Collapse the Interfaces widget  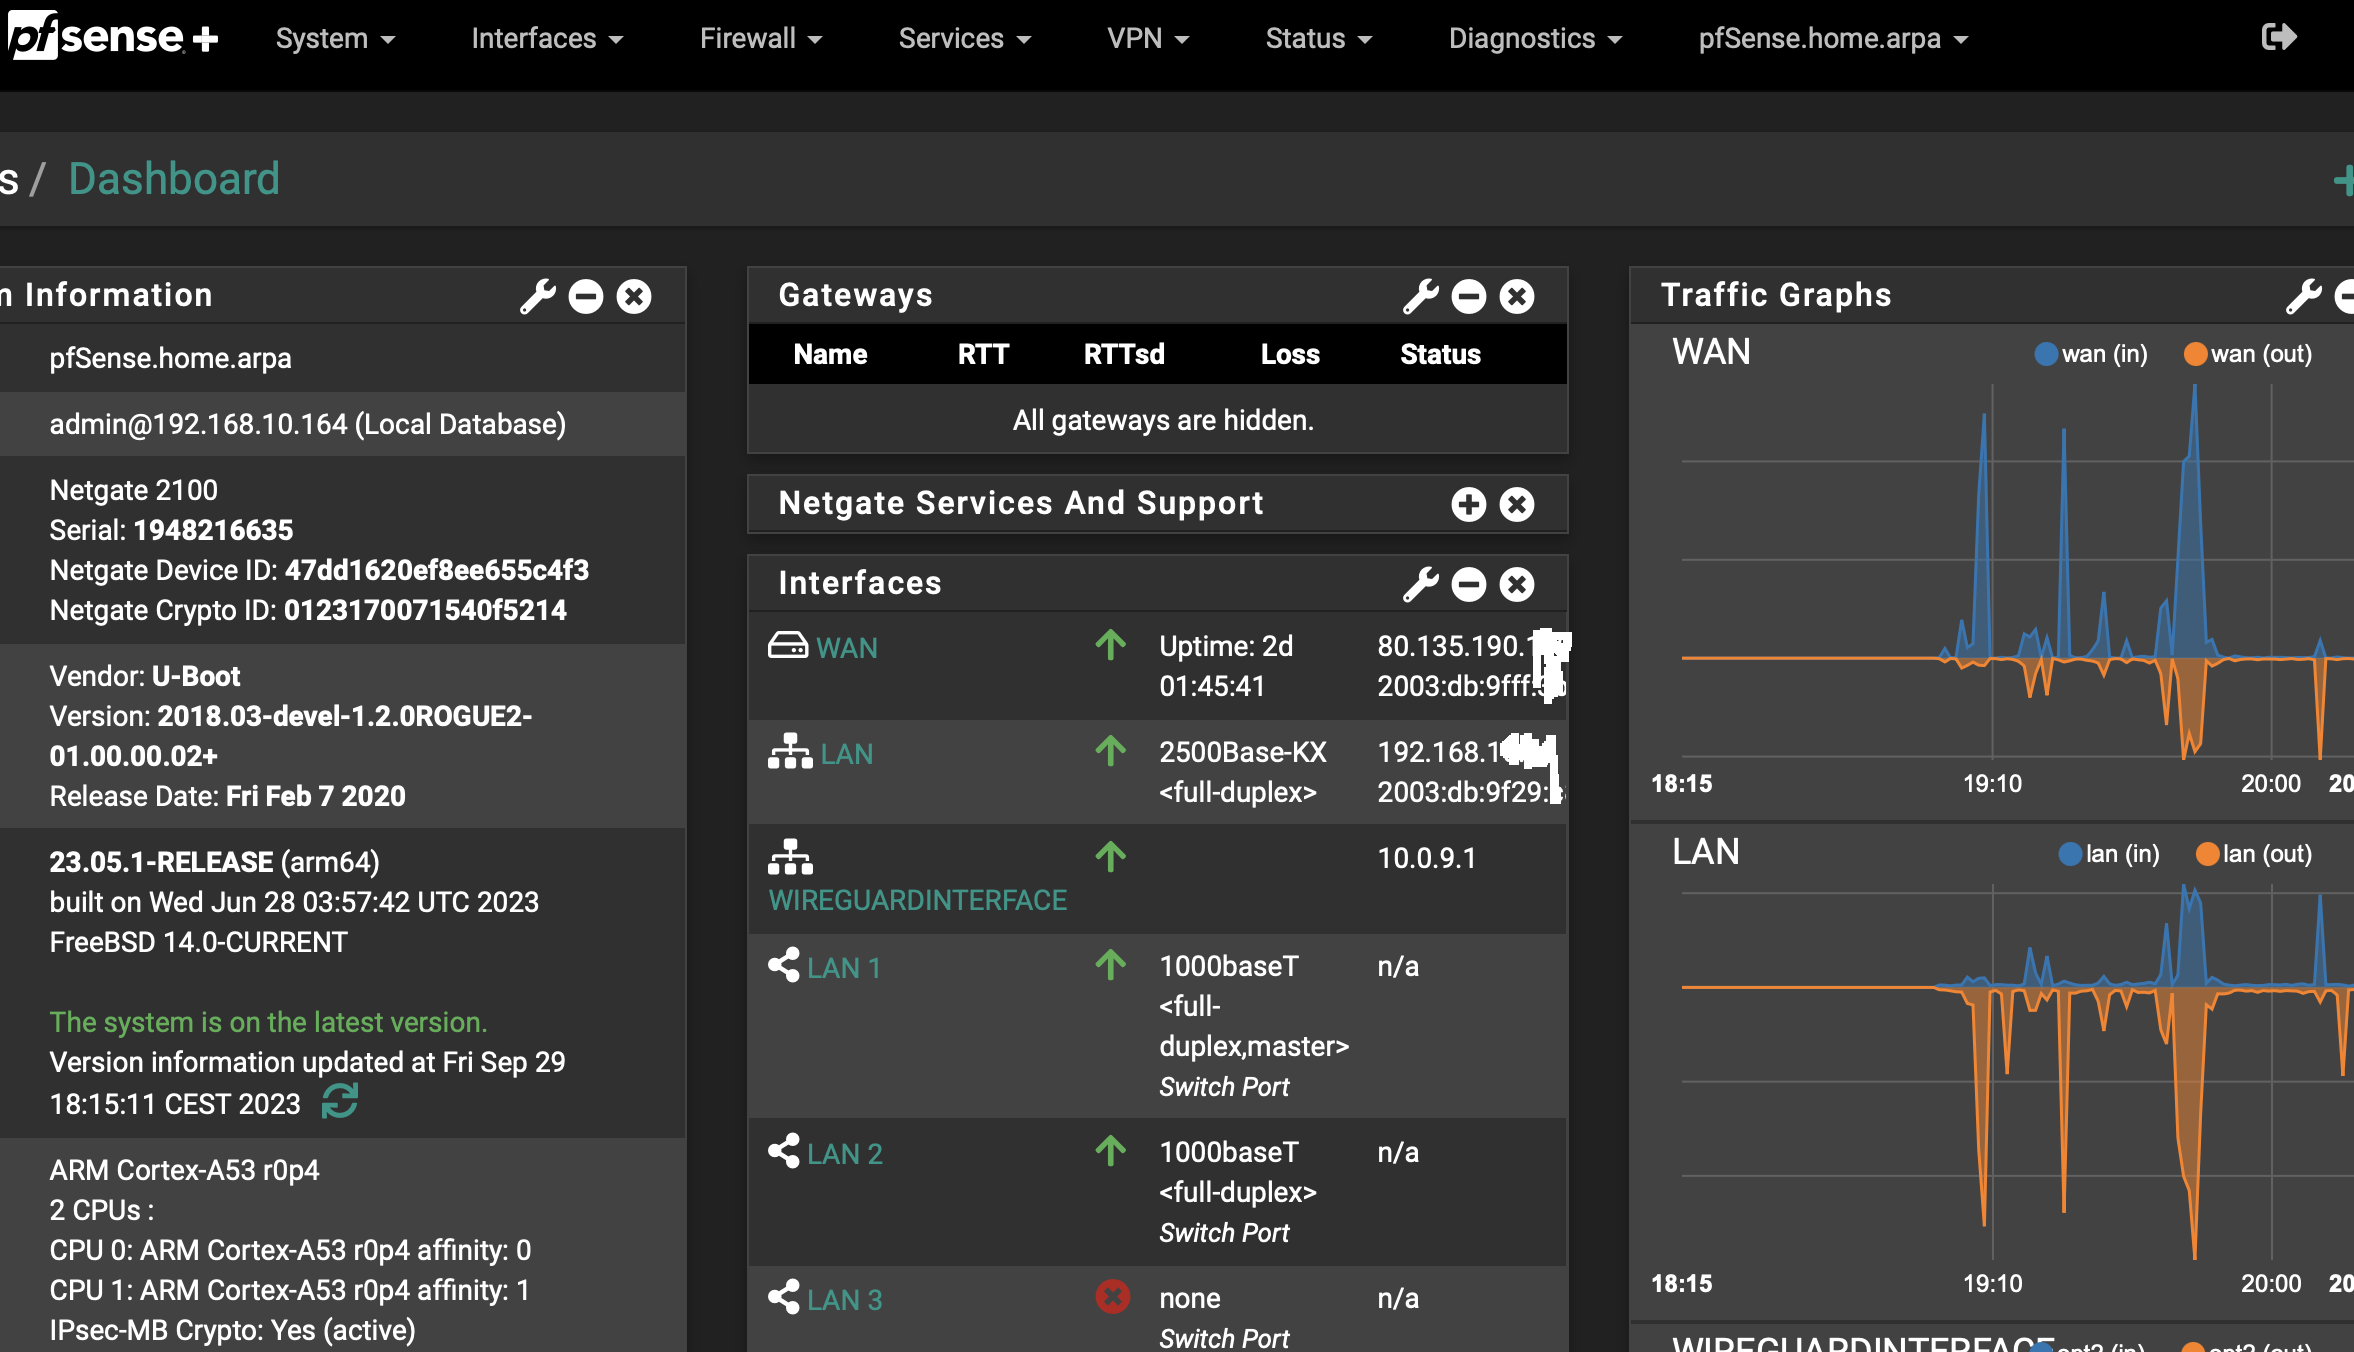[1469, 584]
